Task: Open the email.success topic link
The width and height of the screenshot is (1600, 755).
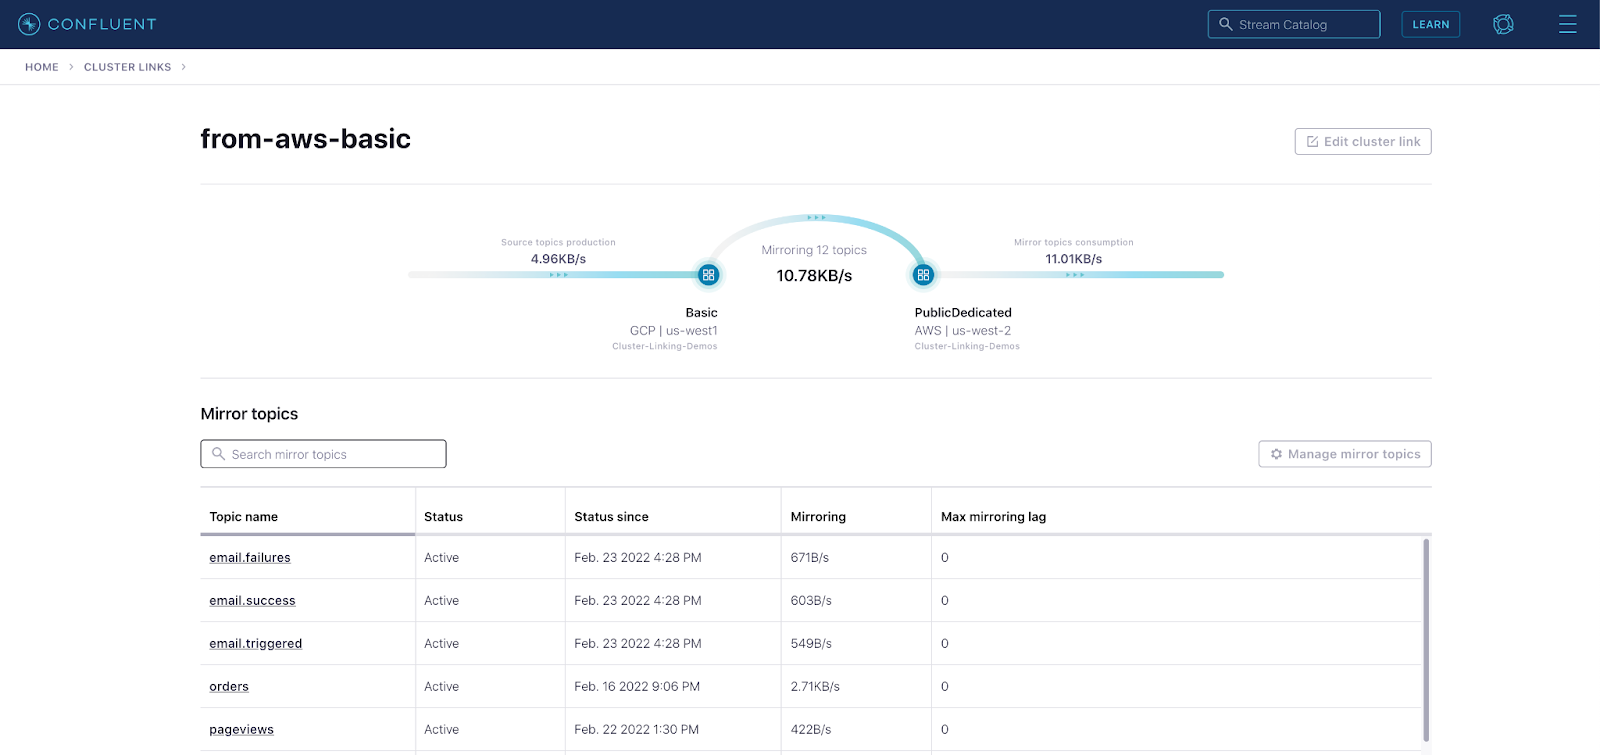Action: [252, 601]
